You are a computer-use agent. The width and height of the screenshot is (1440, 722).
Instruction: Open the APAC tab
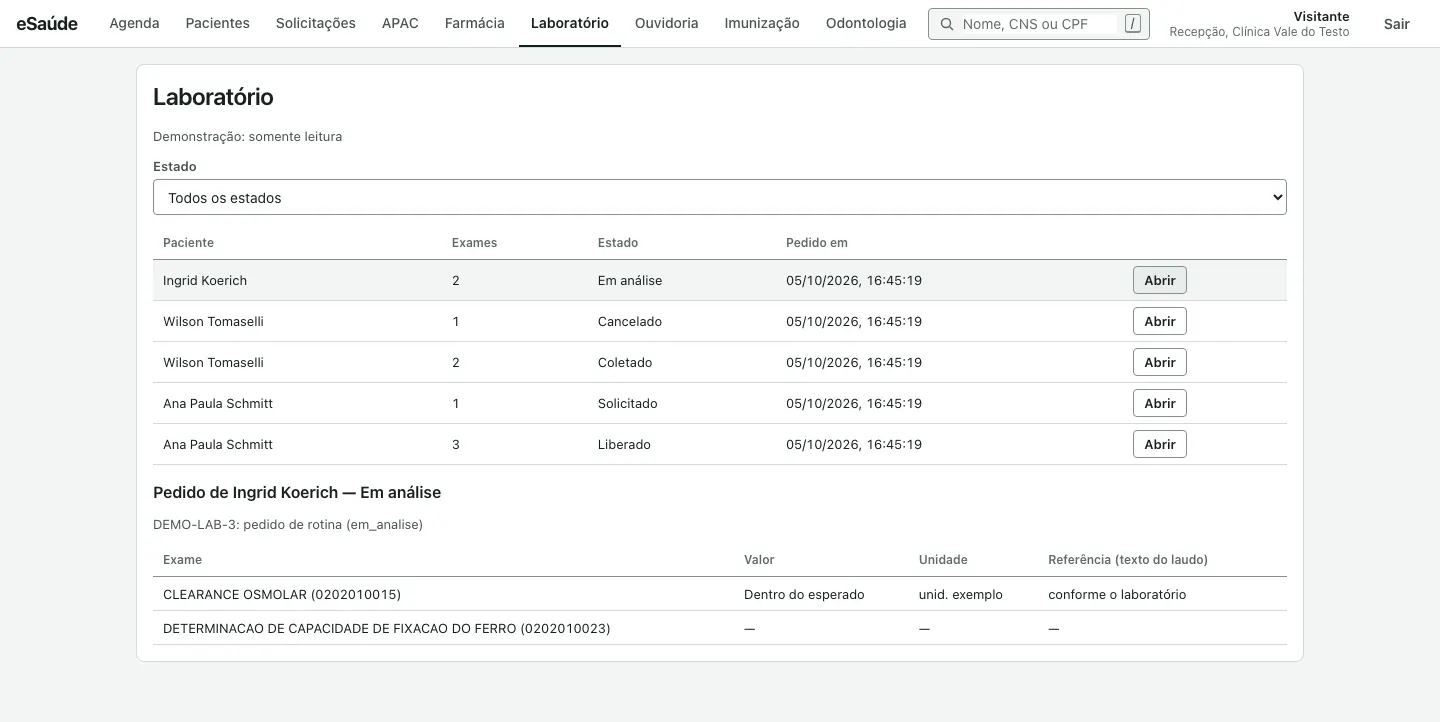coord(400,23)
